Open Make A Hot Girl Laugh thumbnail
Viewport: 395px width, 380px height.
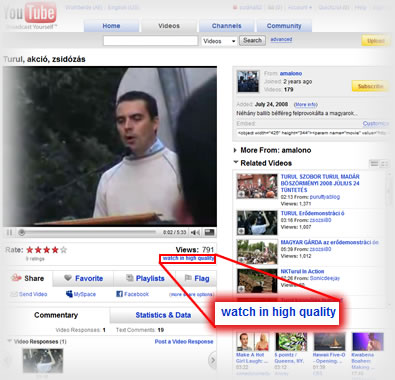[253, 342]
